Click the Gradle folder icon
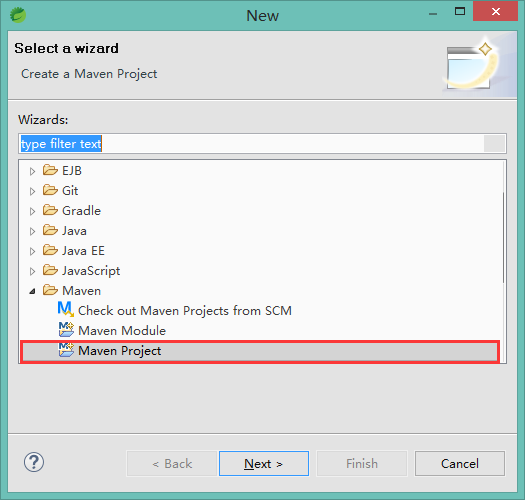This screenshot has height=500, width=525. (x=50, y=210)
